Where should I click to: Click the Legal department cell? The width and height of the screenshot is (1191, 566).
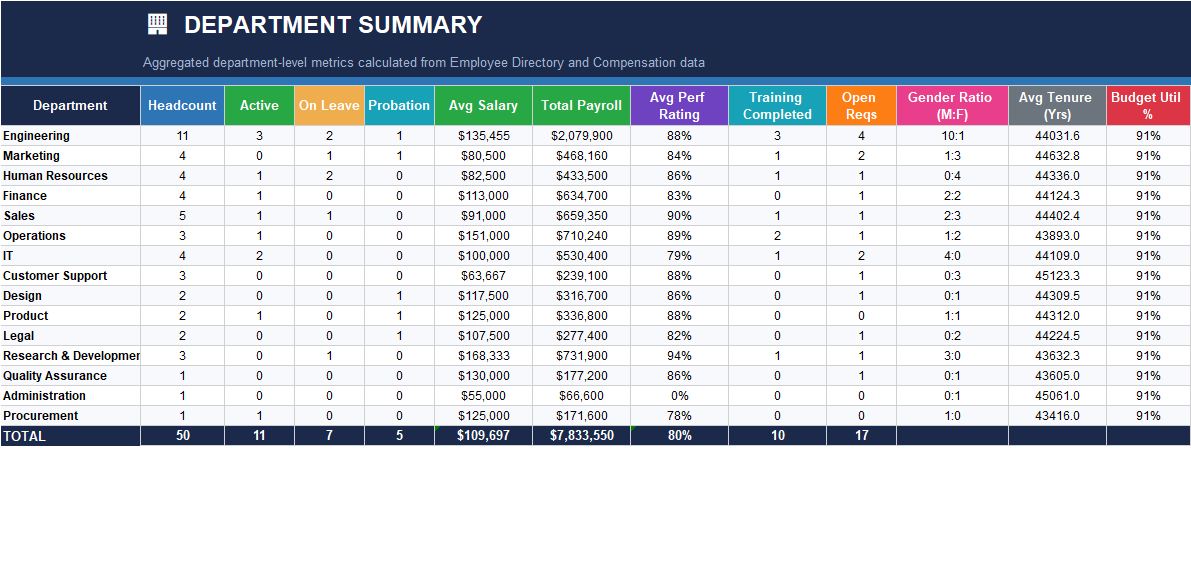point(71,336)
